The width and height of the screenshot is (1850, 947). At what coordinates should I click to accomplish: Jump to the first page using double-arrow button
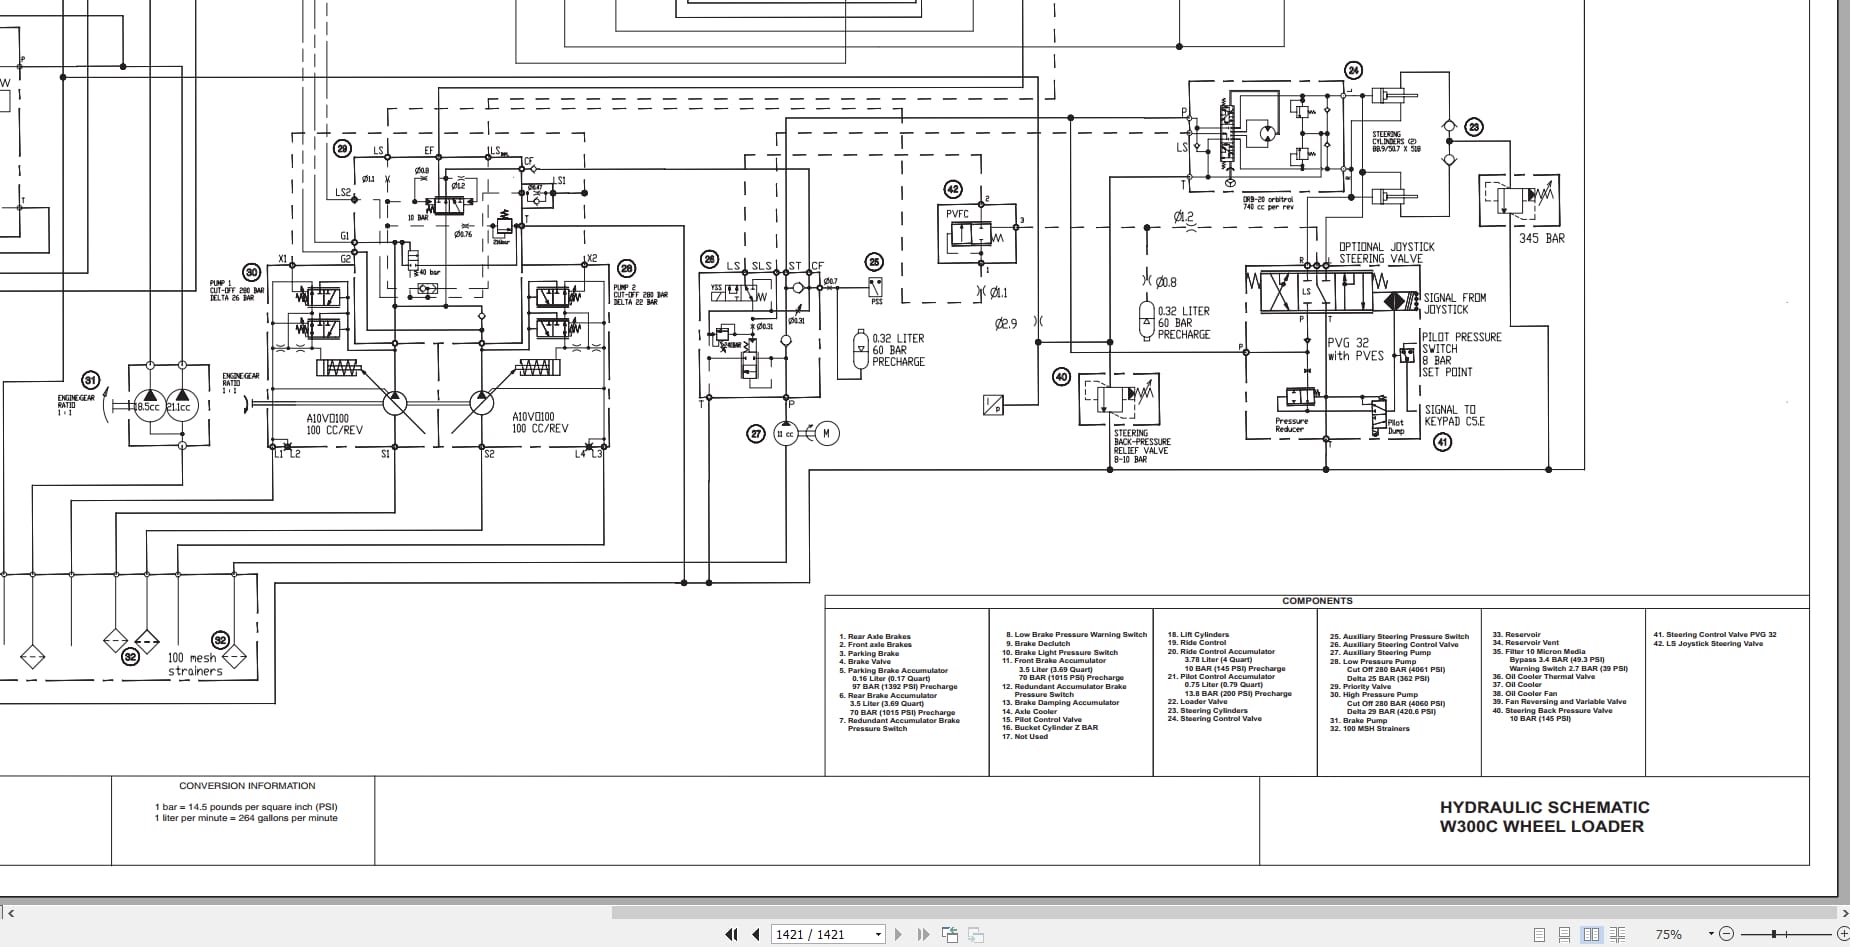pos(730,934)
